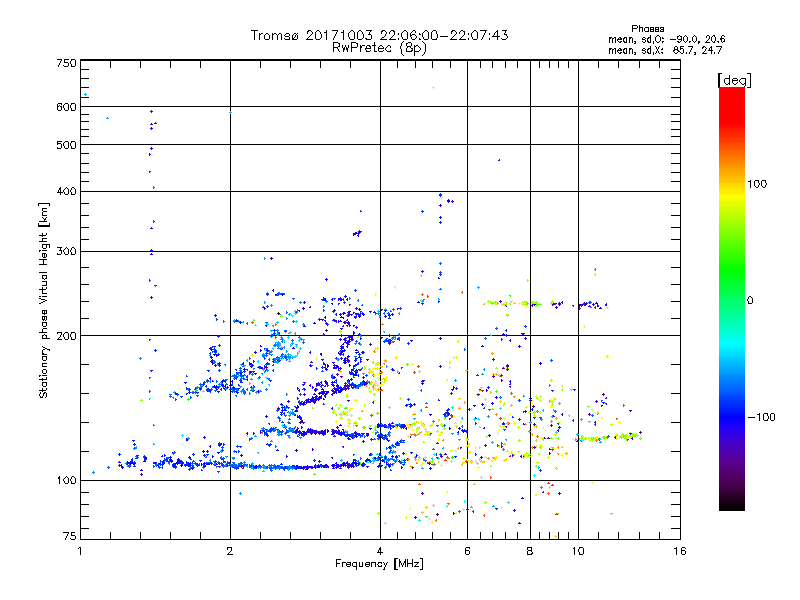Click the y-axis tick label '750'
800x600 pixels.
[x=66, y=63]
